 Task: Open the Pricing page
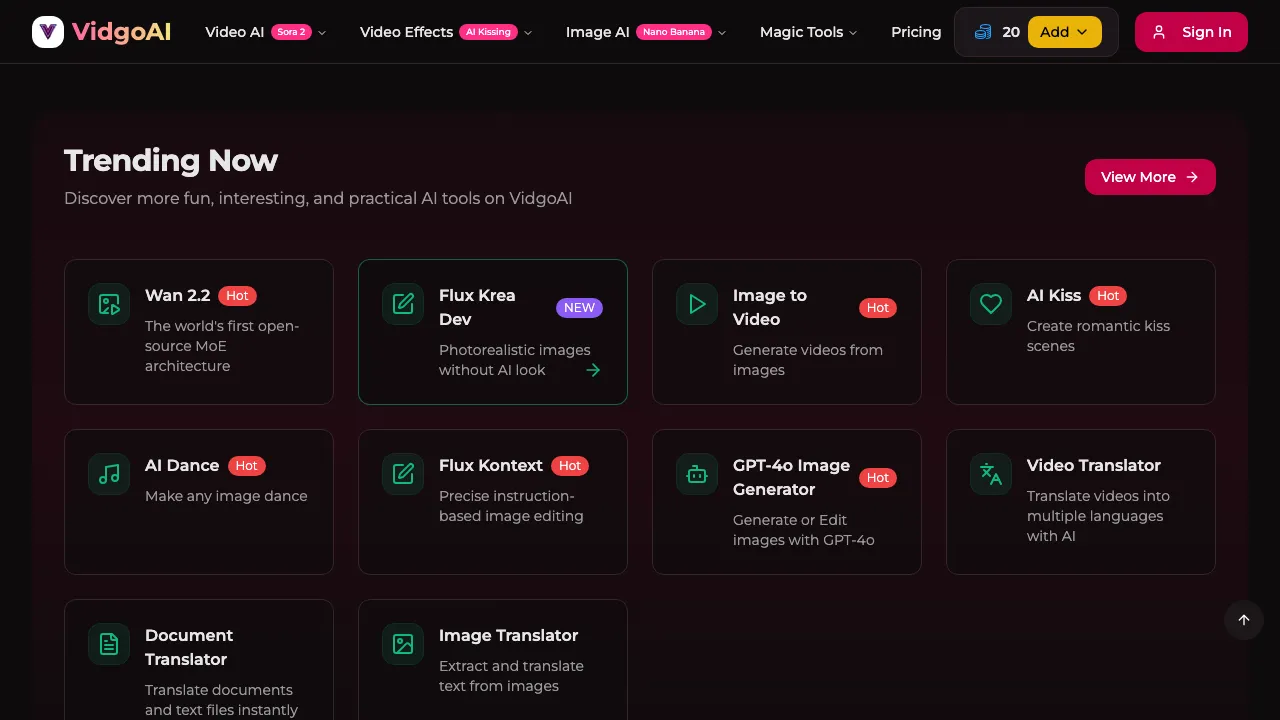(916, 31)
